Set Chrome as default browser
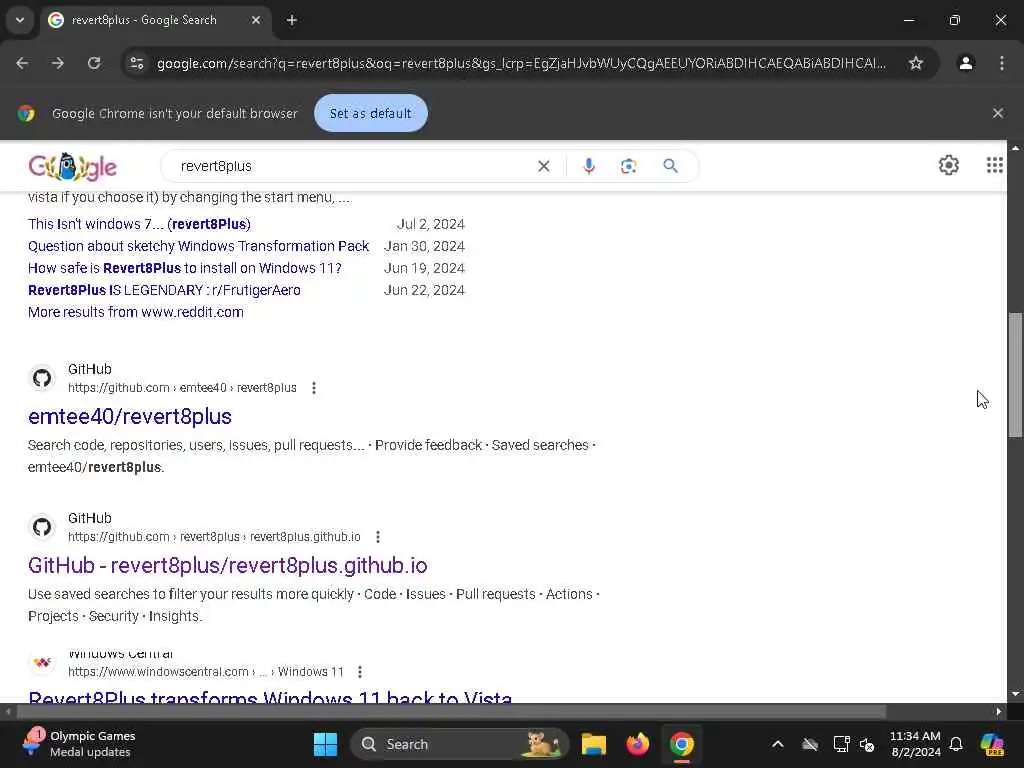Image resolution: width=1024 pixels, height=768 pixels. [371, 114]
